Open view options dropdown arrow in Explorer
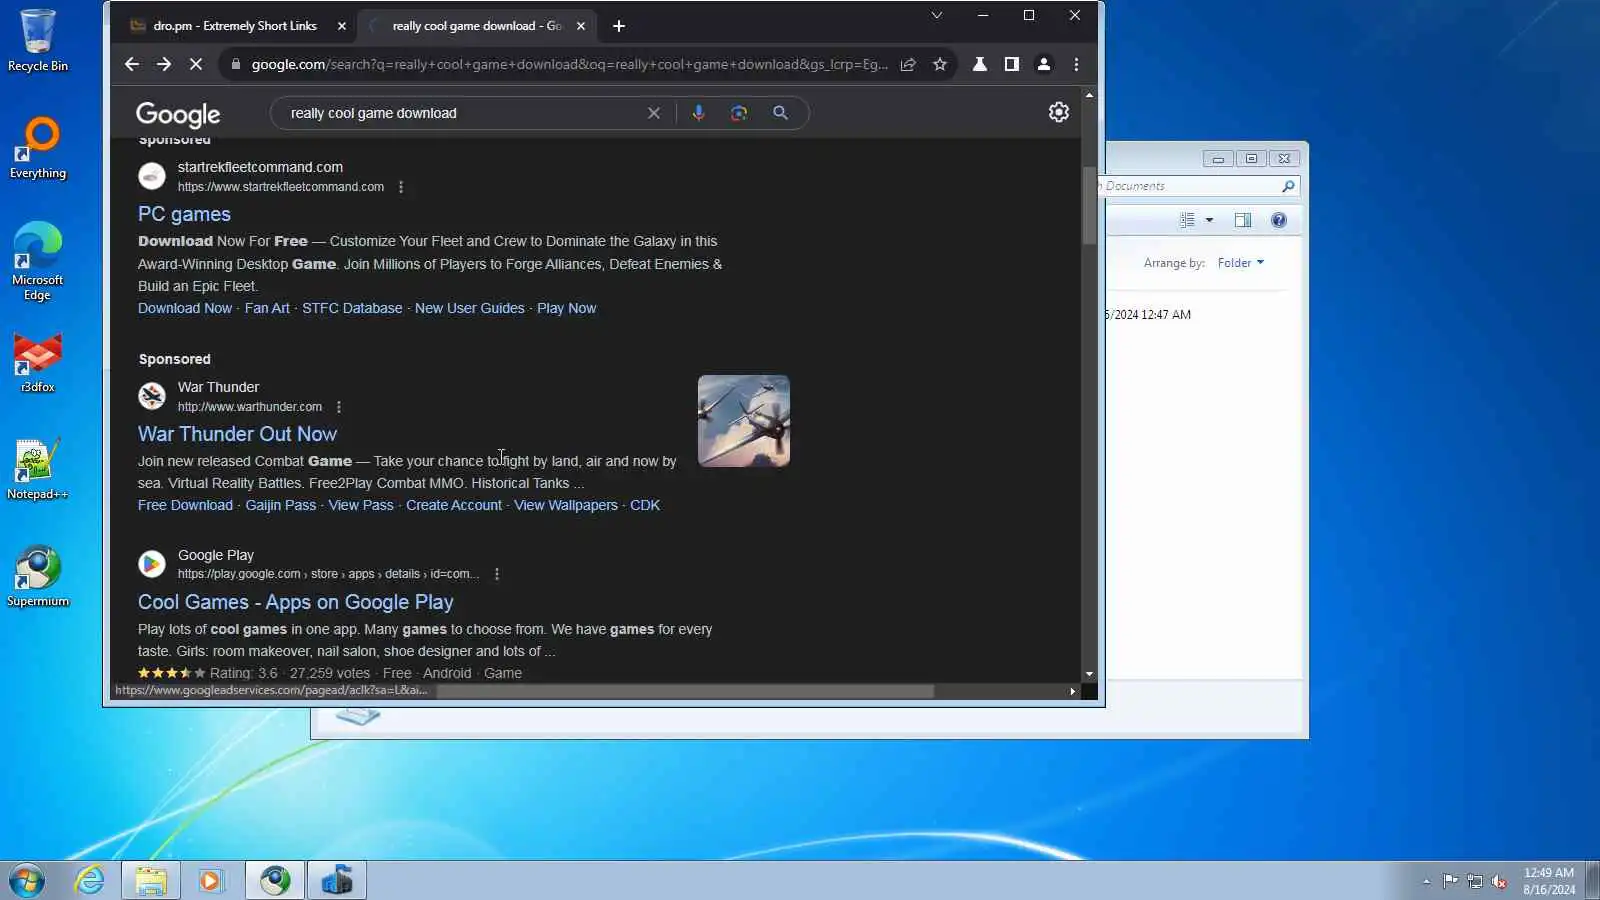 tap(1209, 220)
